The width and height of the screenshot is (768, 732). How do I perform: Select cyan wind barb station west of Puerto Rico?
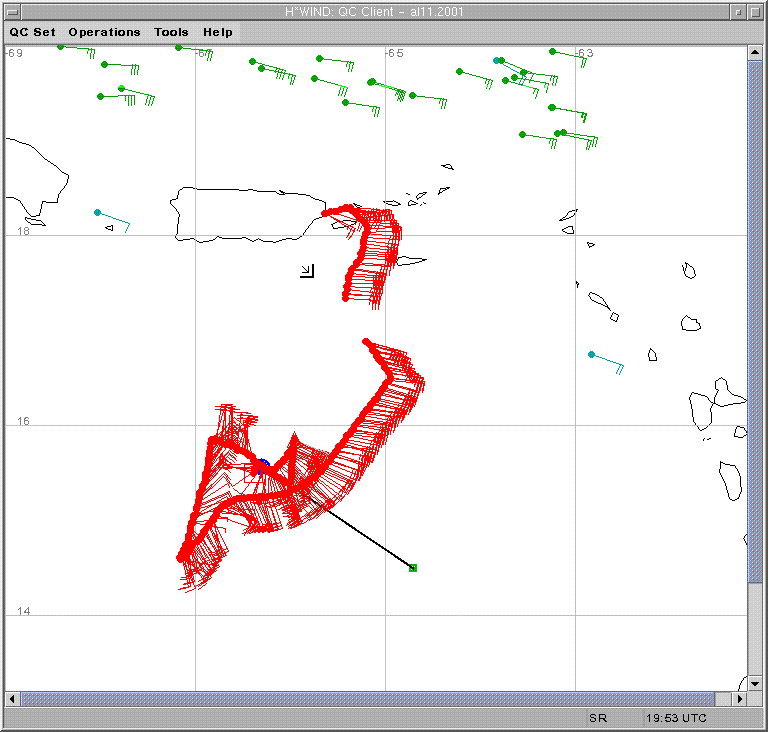97,212
